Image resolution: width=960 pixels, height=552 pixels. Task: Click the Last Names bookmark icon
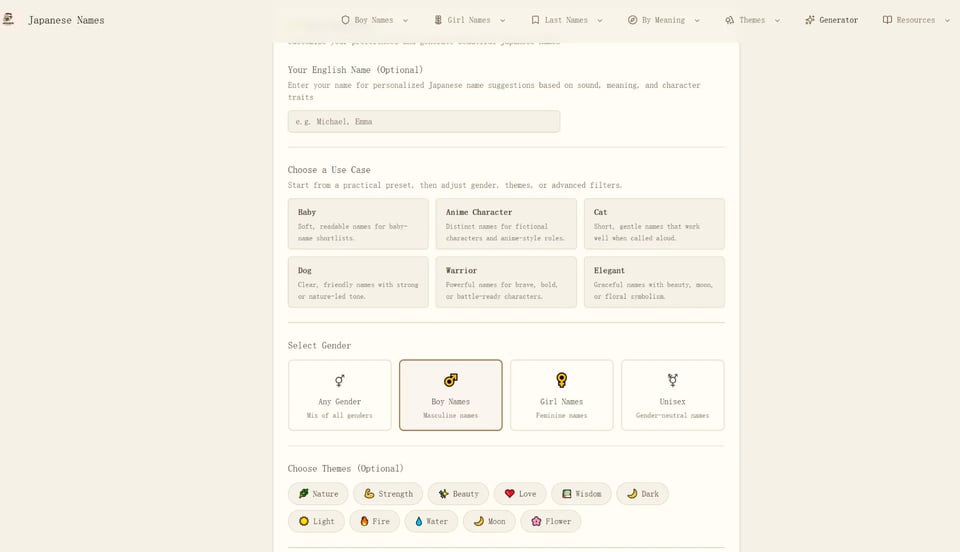(x=535, y=20)
